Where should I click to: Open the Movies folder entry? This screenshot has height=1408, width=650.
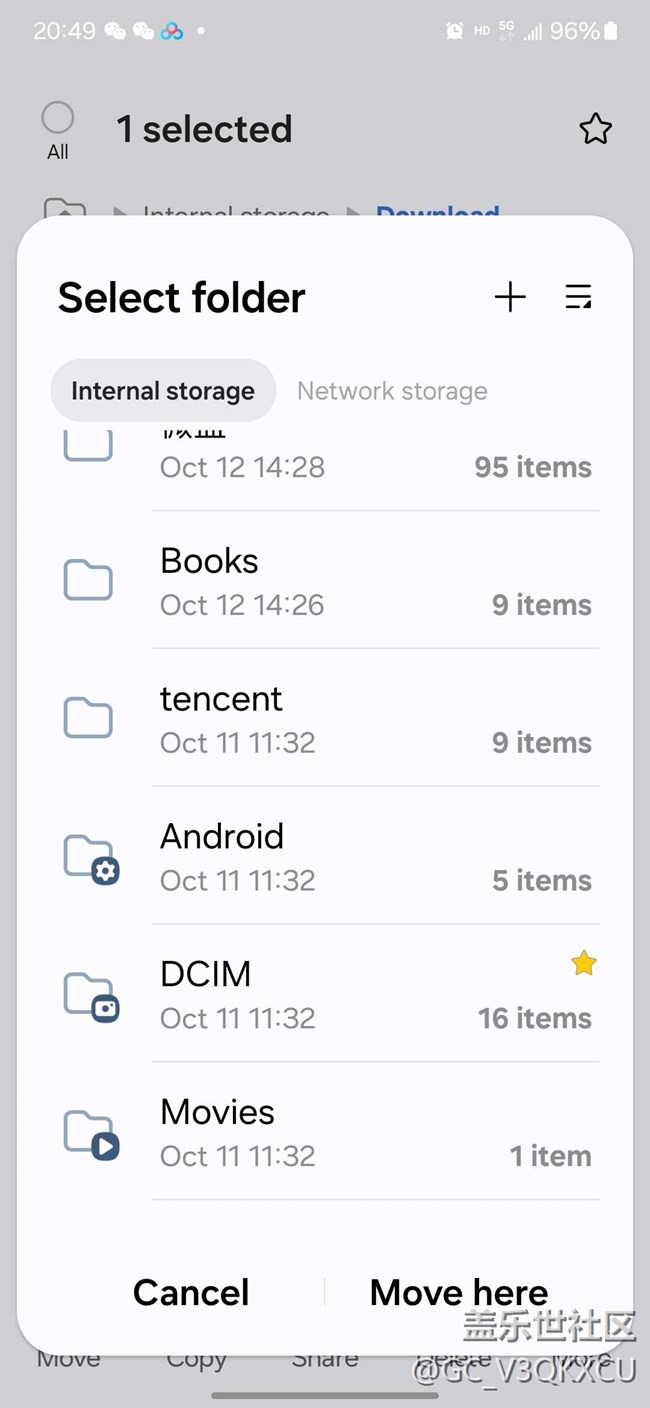click(x=375, y=1133)
